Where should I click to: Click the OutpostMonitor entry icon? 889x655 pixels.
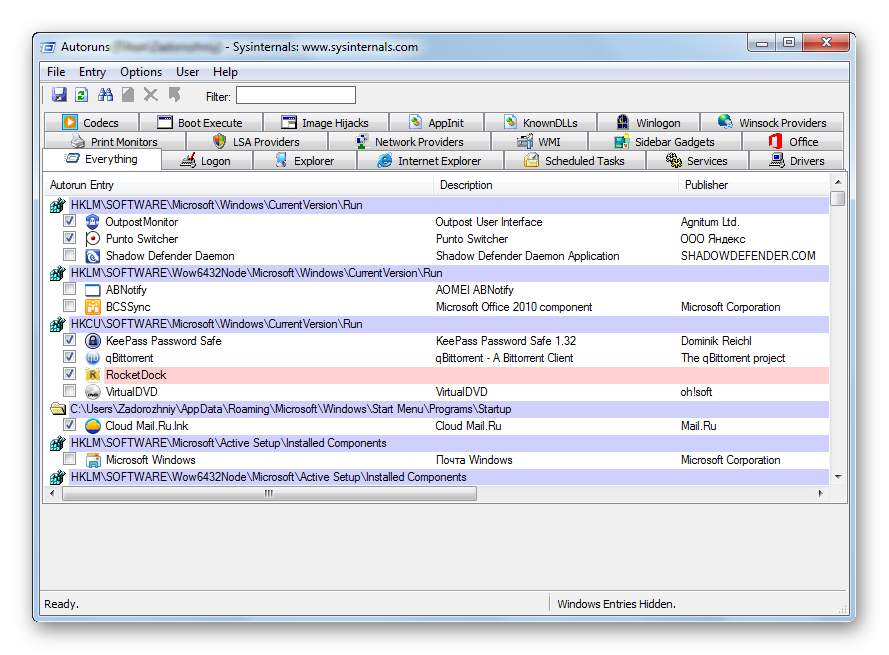point(92,222)
